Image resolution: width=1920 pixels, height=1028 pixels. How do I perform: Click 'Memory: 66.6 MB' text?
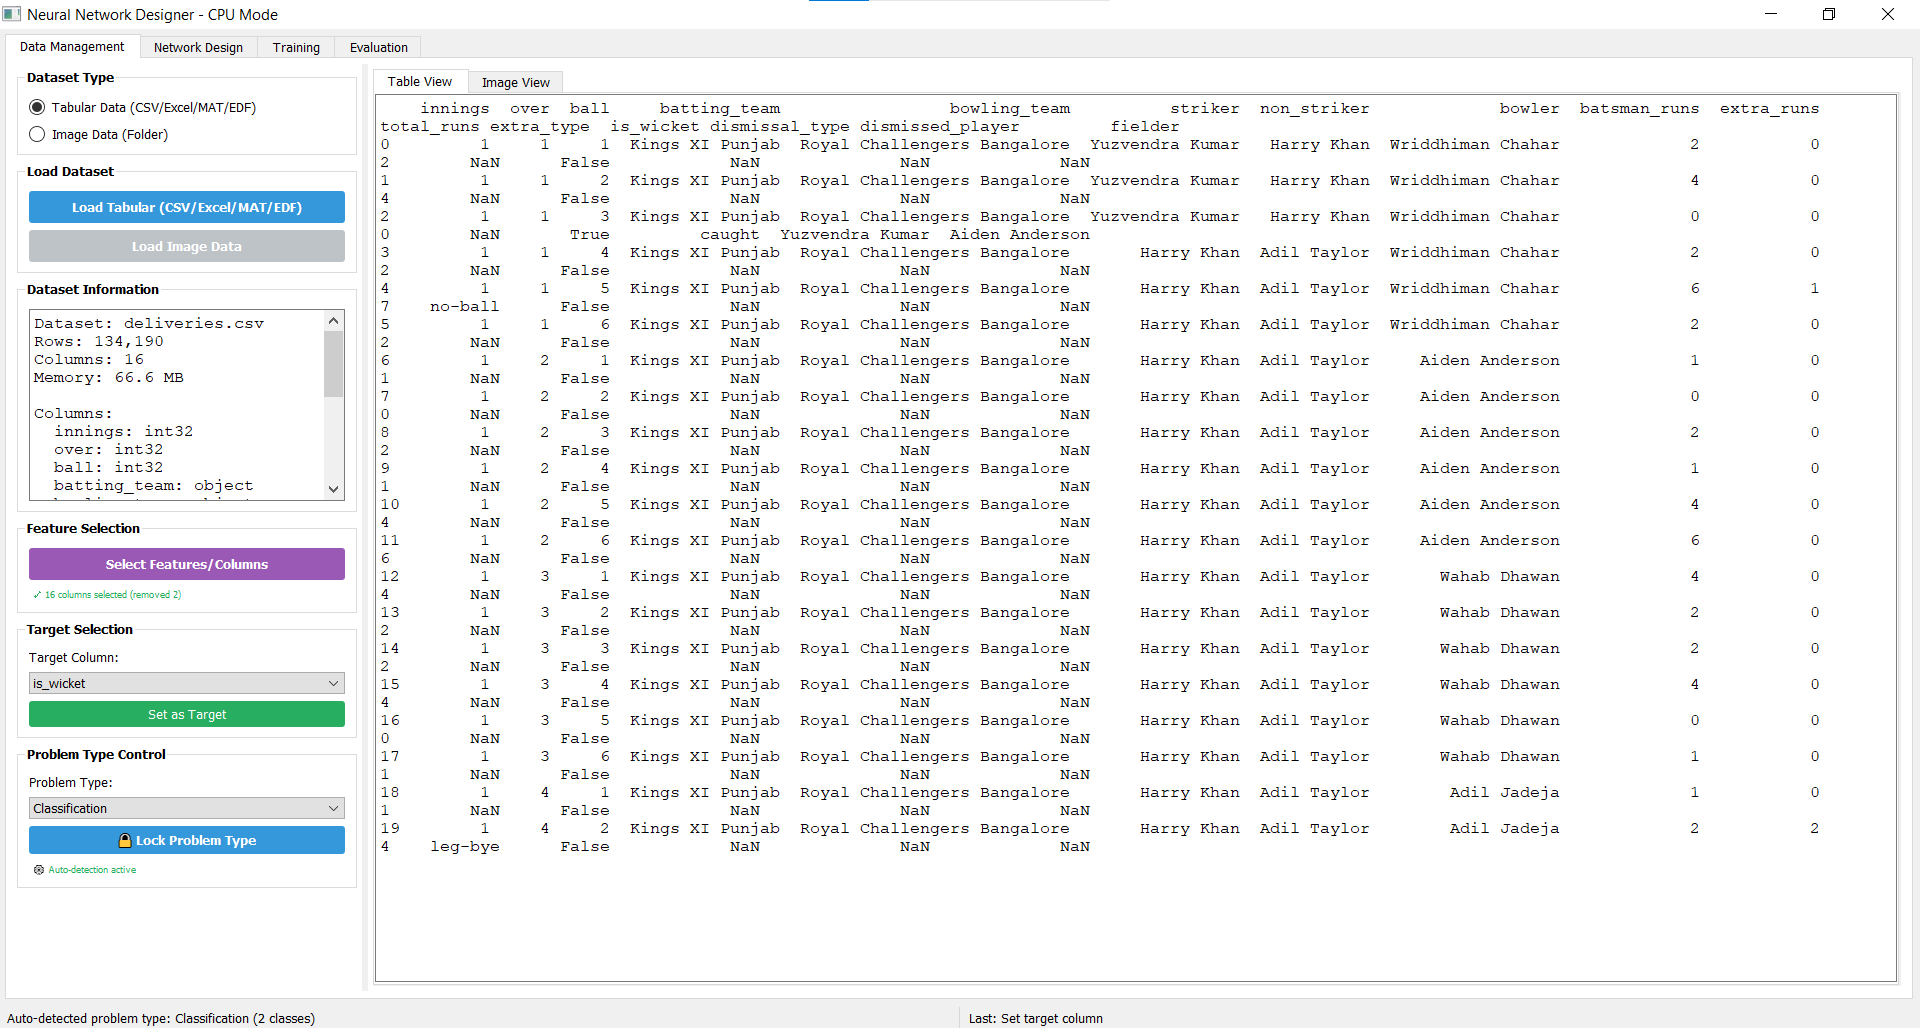(x=109, y=377)
